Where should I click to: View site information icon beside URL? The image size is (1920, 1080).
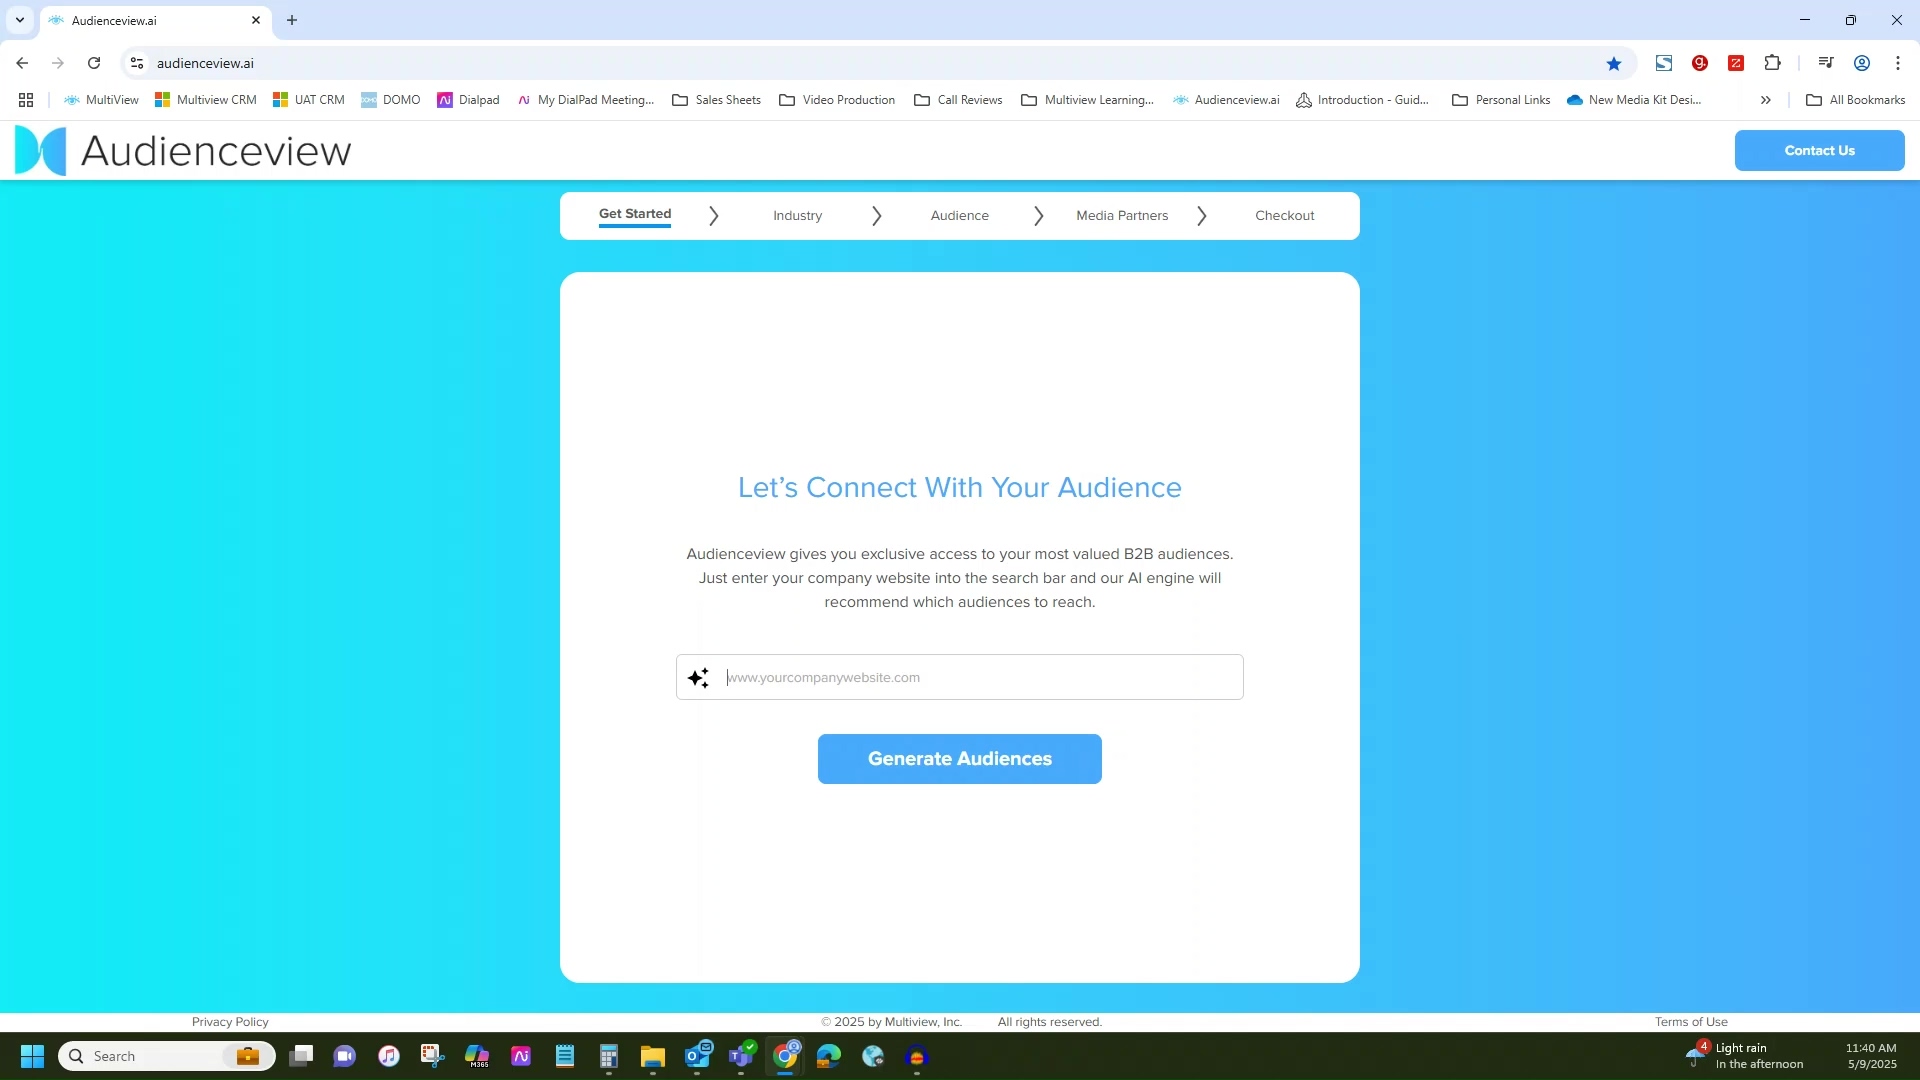(x=137, y=63)
